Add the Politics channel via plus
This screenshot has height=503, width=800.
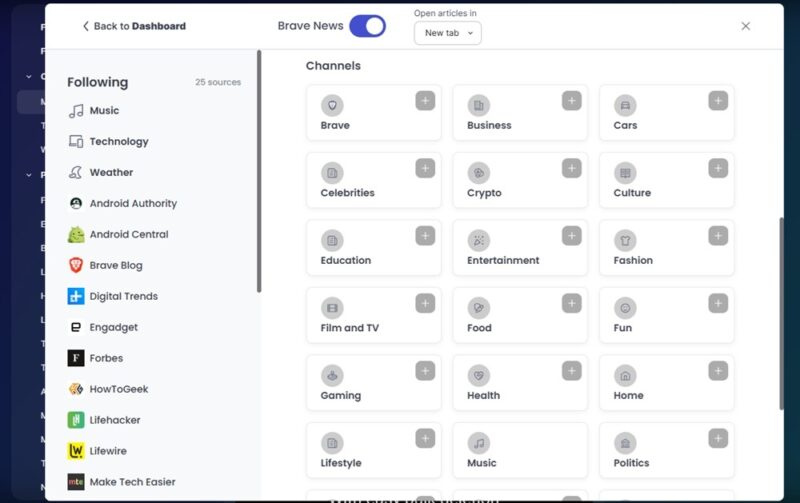(x=718, y=438)
